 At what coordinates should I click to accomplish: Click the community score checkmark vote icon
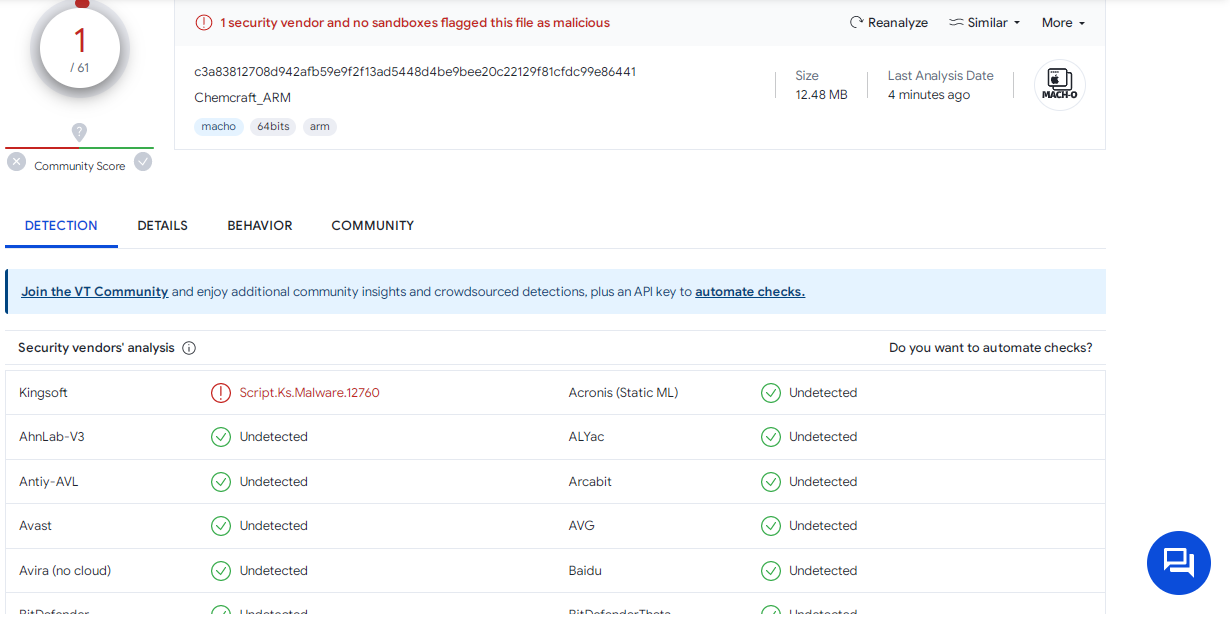coord(143,162)
